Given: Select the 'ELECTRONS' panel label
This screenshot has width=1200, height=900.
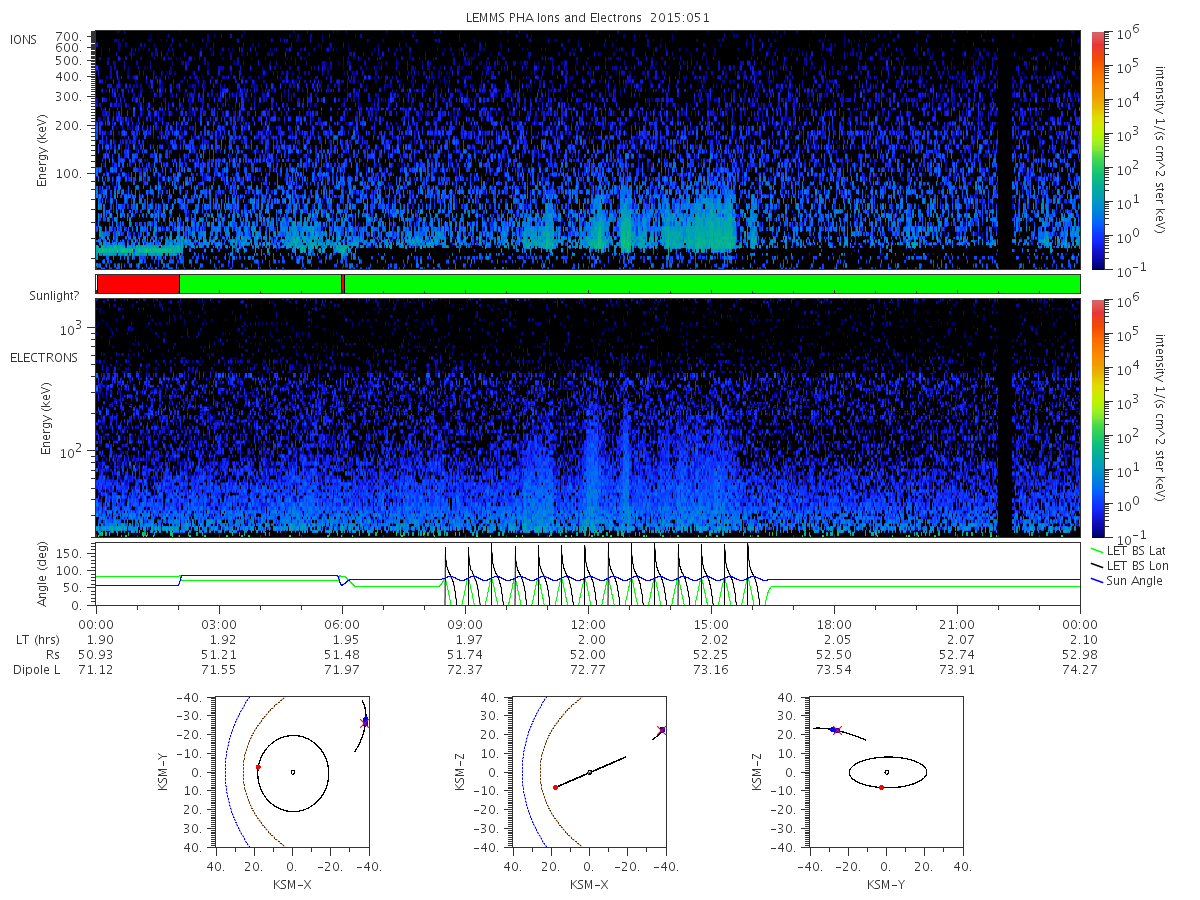Looking at the screenshot, I should coord(44,357).
